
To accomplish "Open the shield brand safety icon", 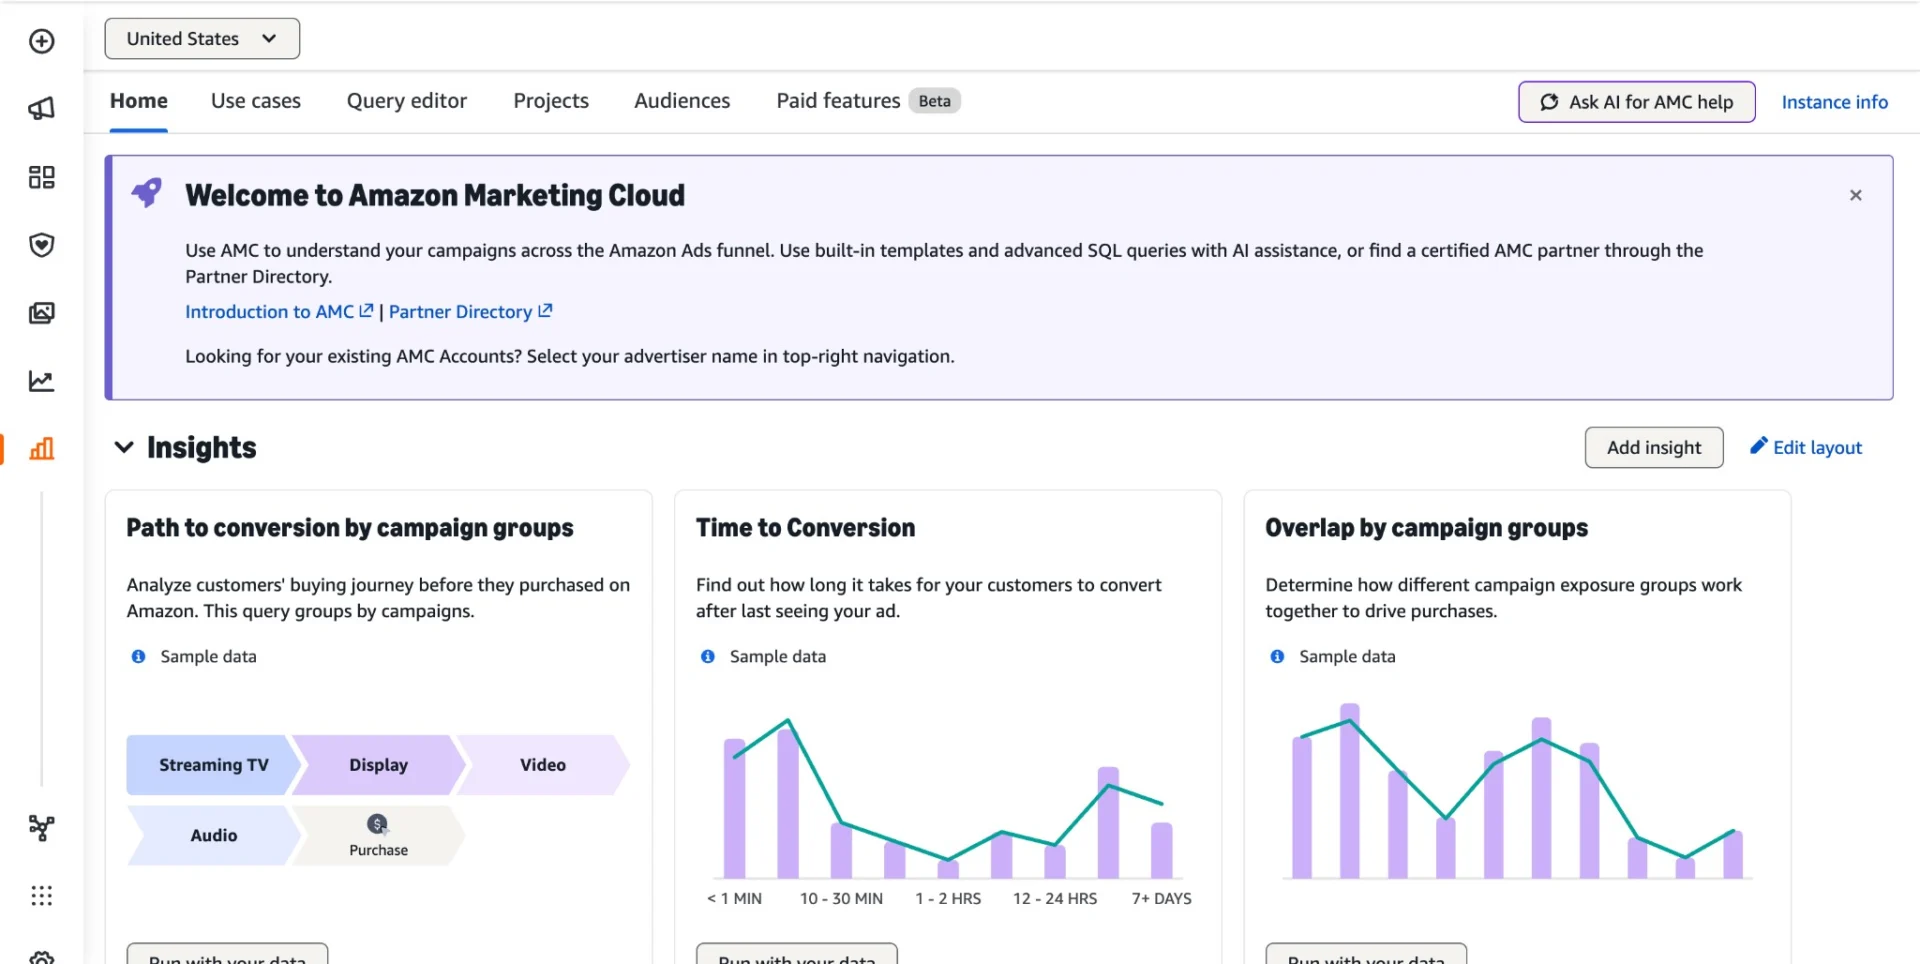I will (x=41, y=245).
